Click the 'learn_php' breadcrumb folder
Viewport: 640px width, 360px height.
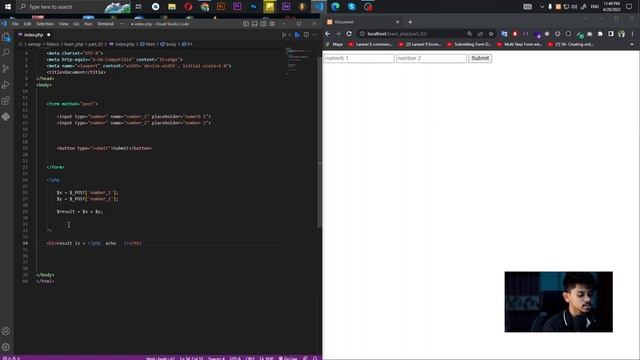pos(74,44)
